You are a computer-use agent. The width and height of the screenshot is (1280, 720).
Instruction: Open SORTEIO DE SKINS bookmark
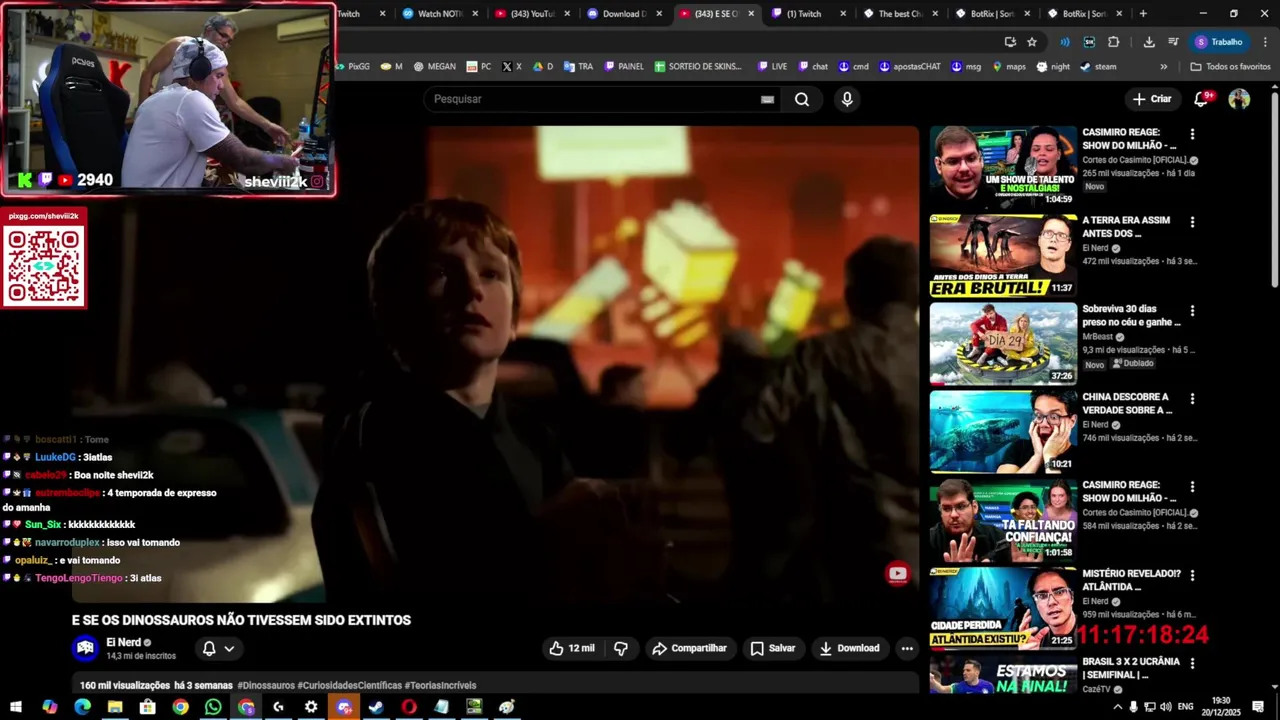[698, 67]
